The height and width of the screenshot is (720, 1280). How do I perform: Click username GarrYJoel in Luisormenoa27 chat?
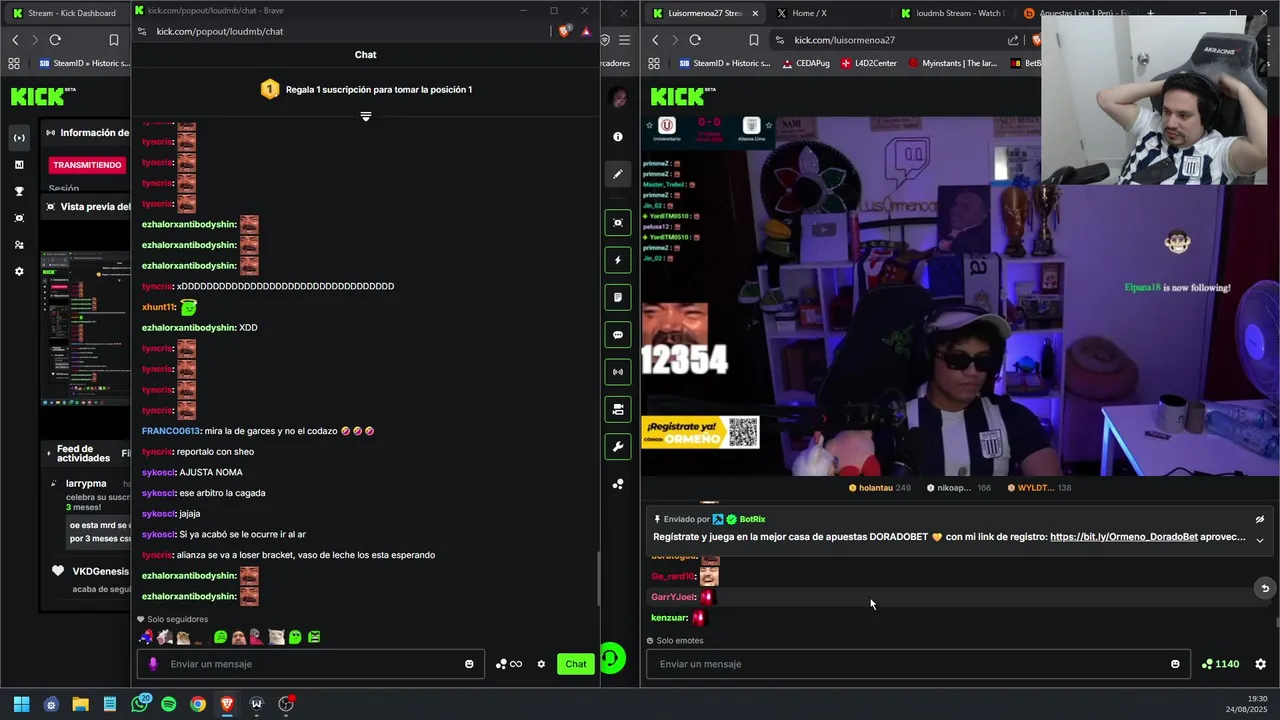click(x=673, y=597)
